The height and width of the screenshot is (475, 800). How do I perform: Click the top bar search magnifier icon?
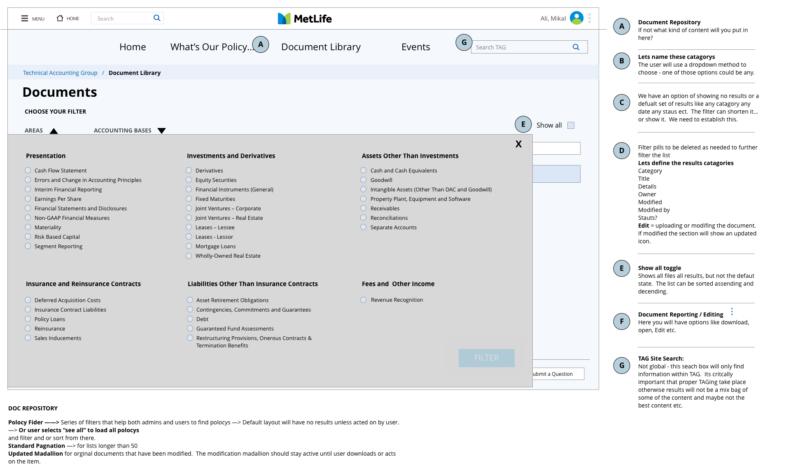click(x=157, y=18)
